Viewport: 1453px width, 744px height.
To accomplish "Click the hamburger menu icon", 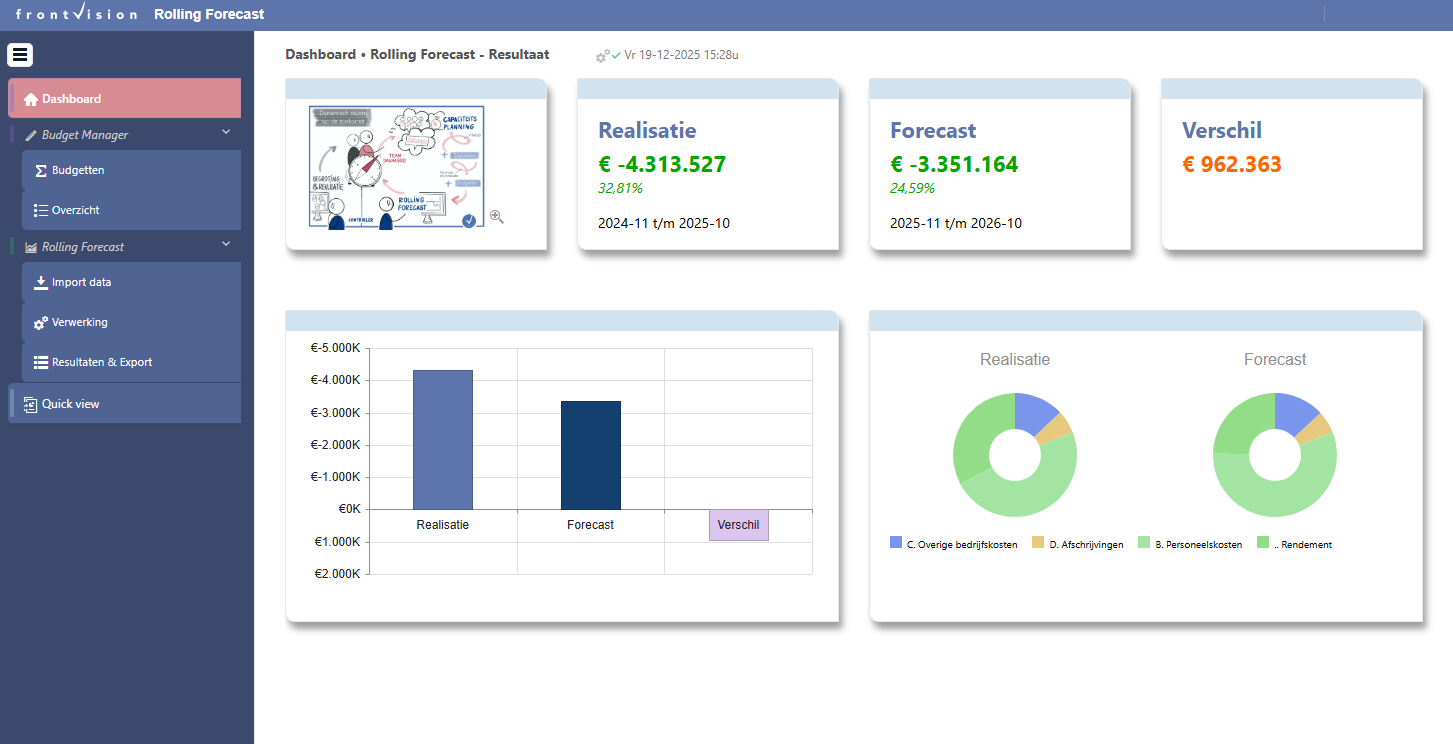I will tap(21, 56).
